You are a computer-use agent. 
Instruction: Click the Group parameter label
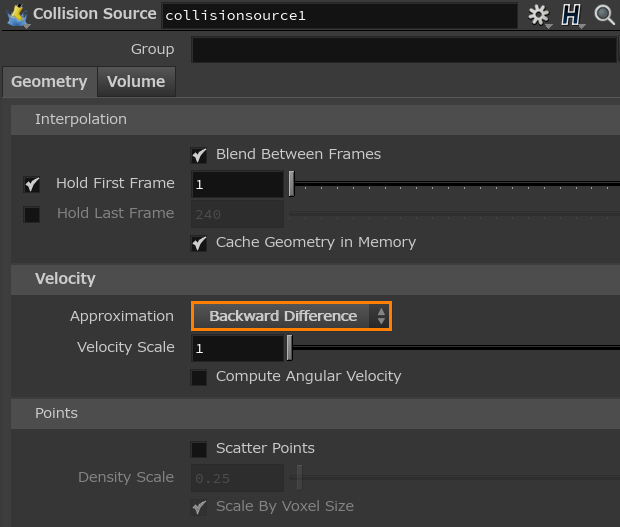coord(152,49)
